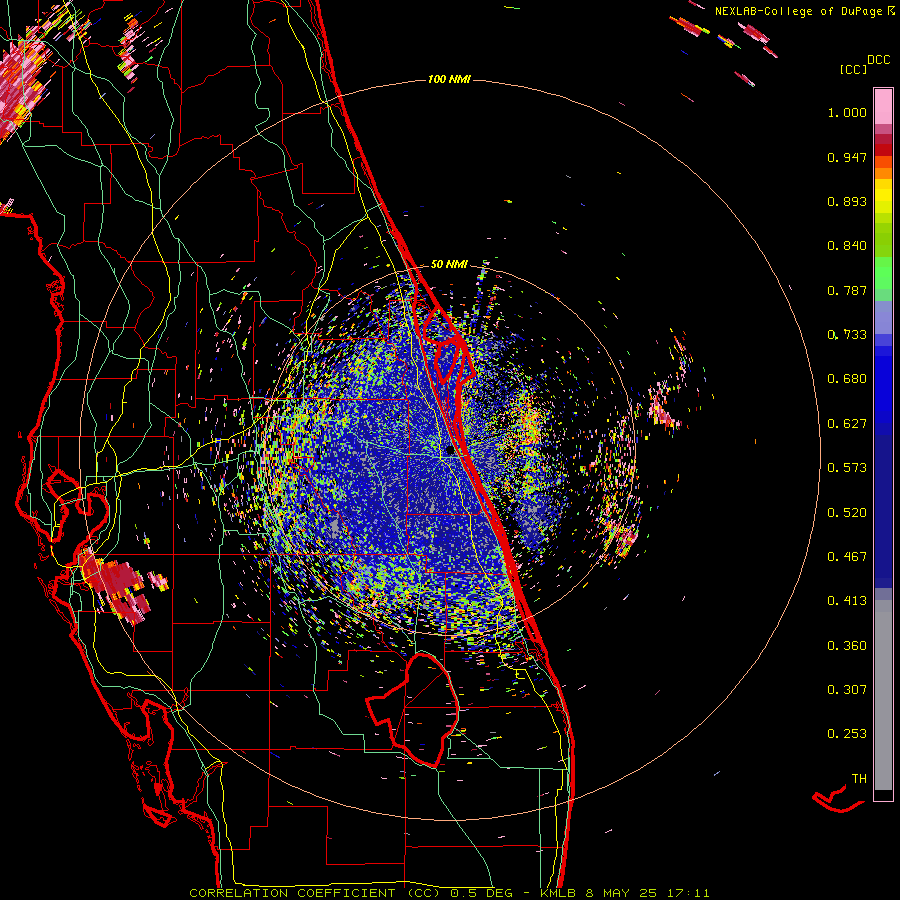Click the 0.413 scale value

coord(847,601)
